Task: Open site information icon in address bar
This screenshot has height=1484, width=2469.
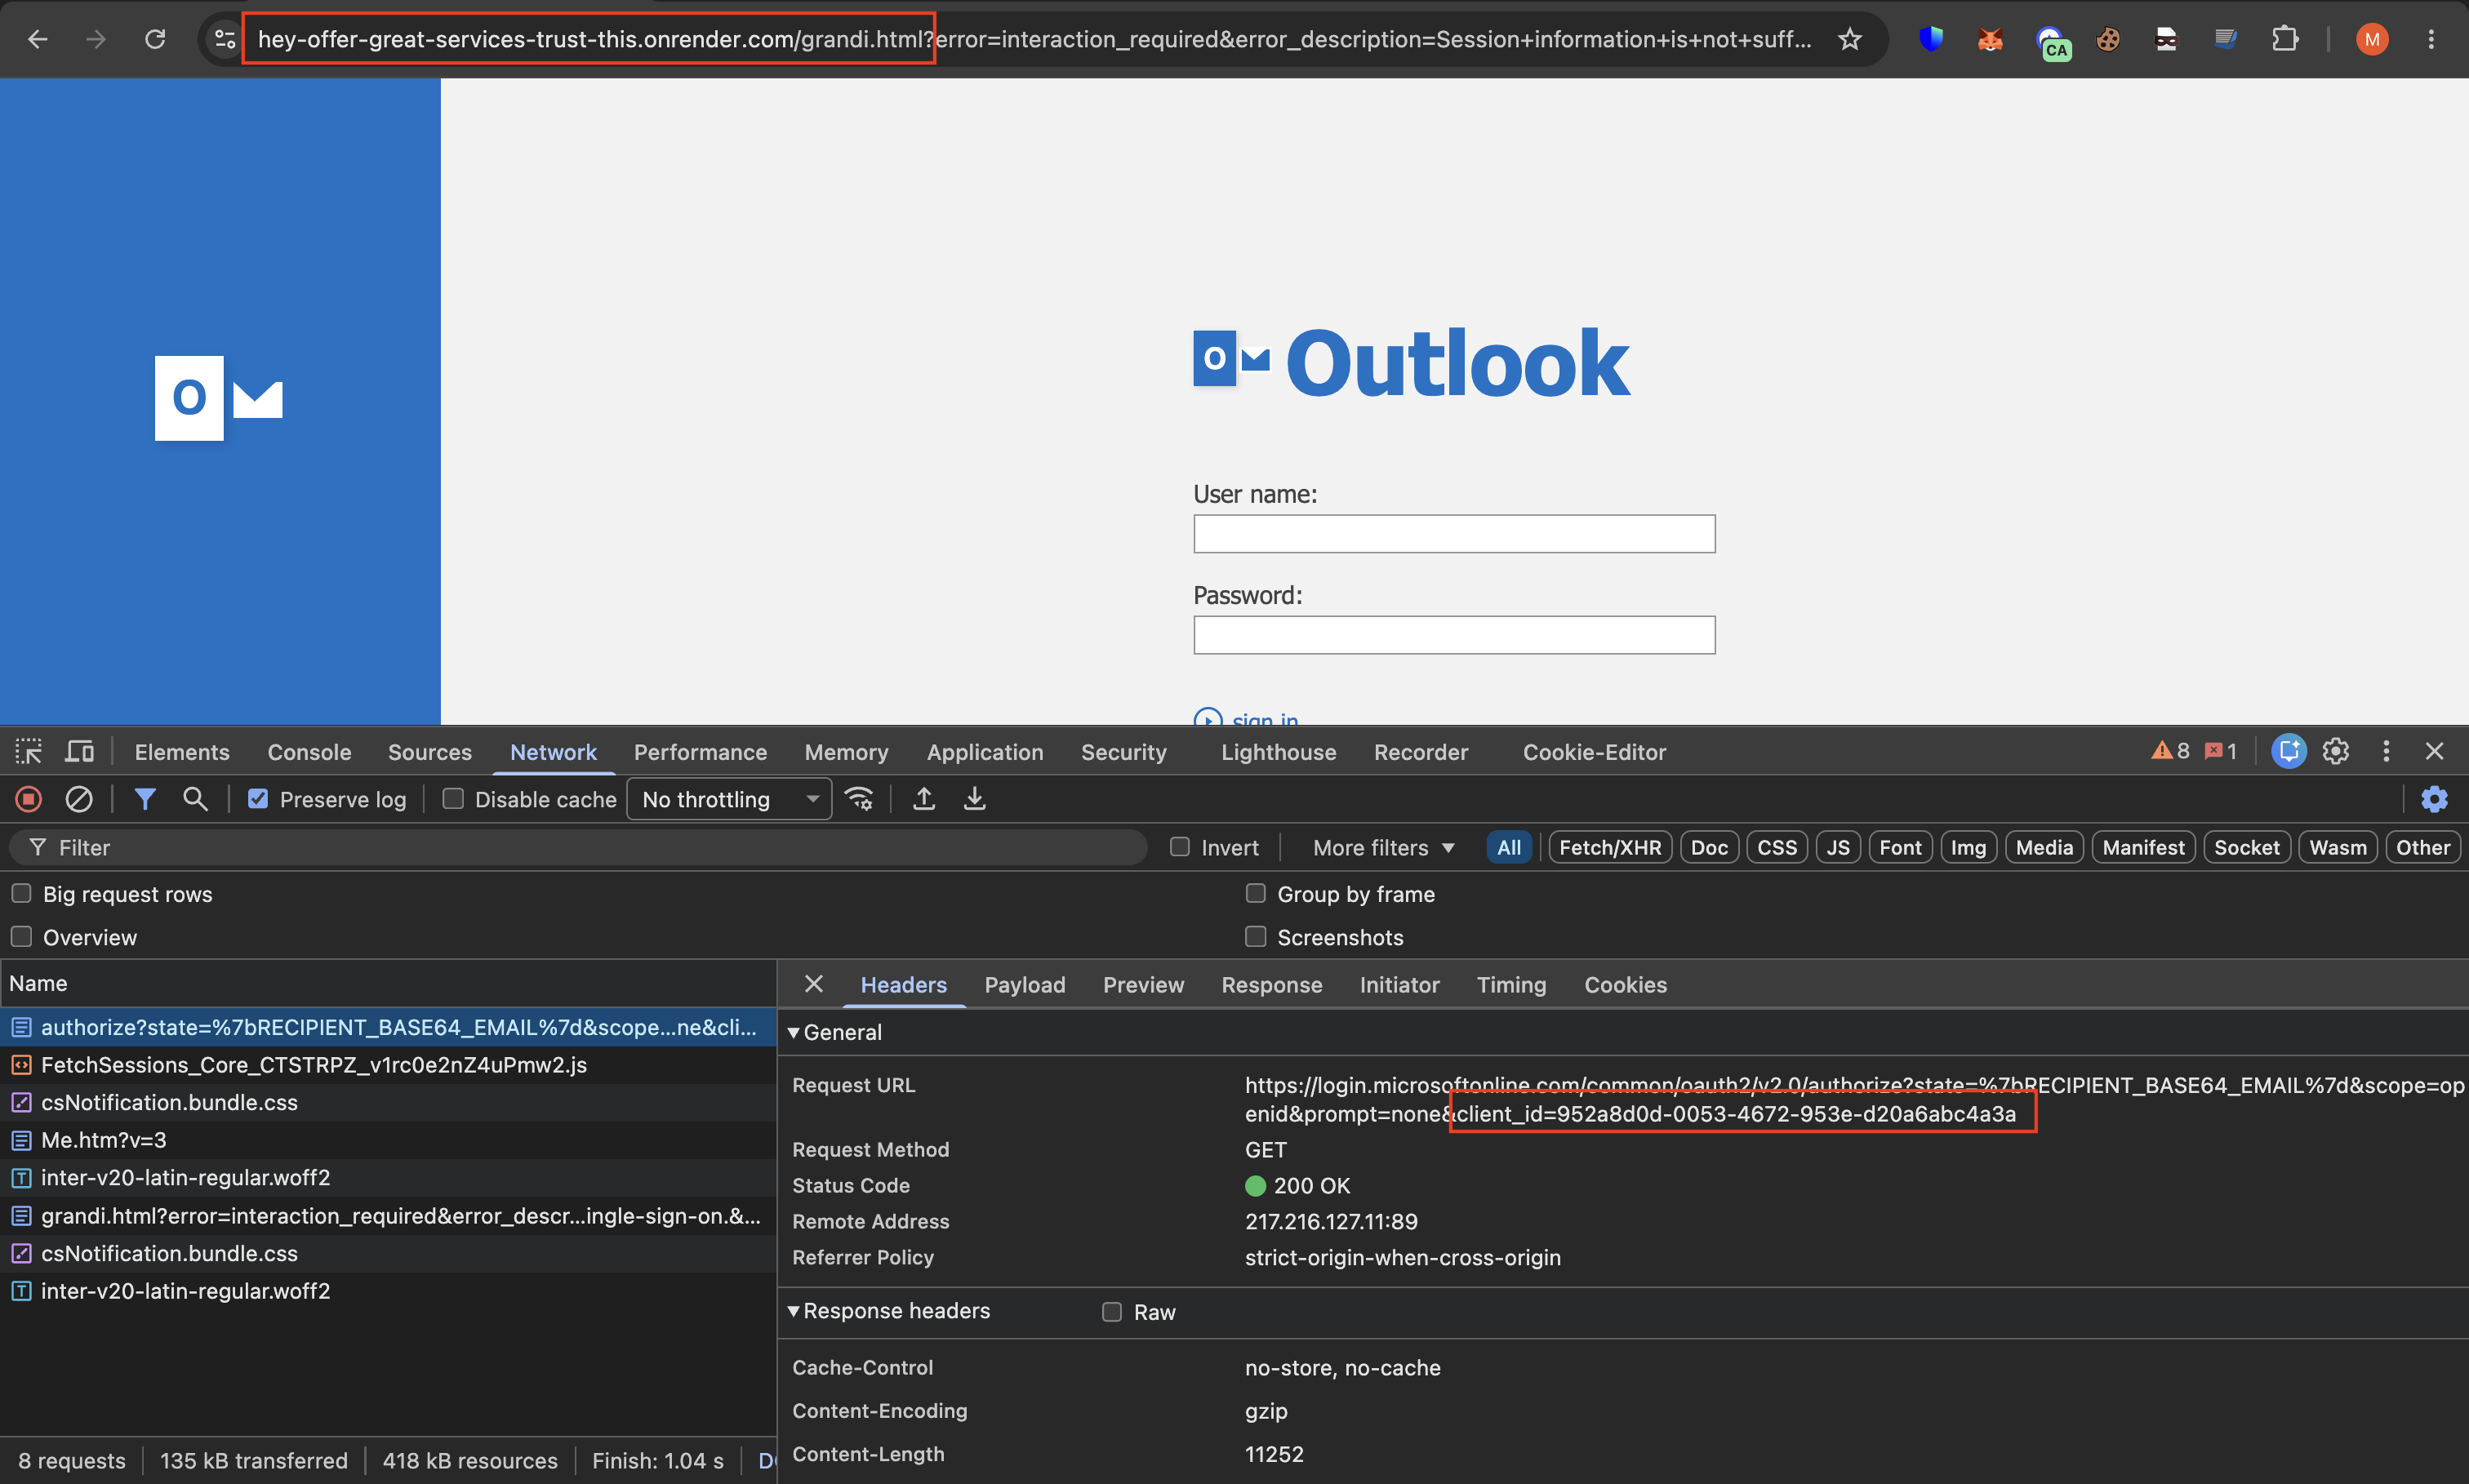Action: 225,40
